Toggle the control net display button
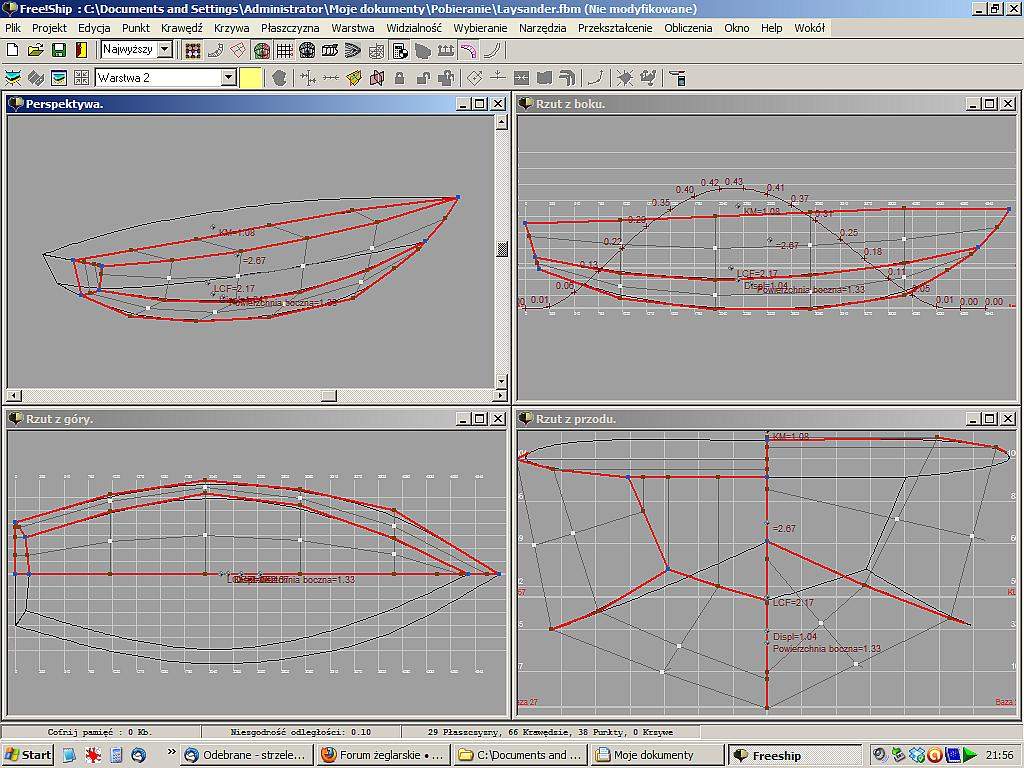The image size is (1024, 768). (x=192, y=50)
